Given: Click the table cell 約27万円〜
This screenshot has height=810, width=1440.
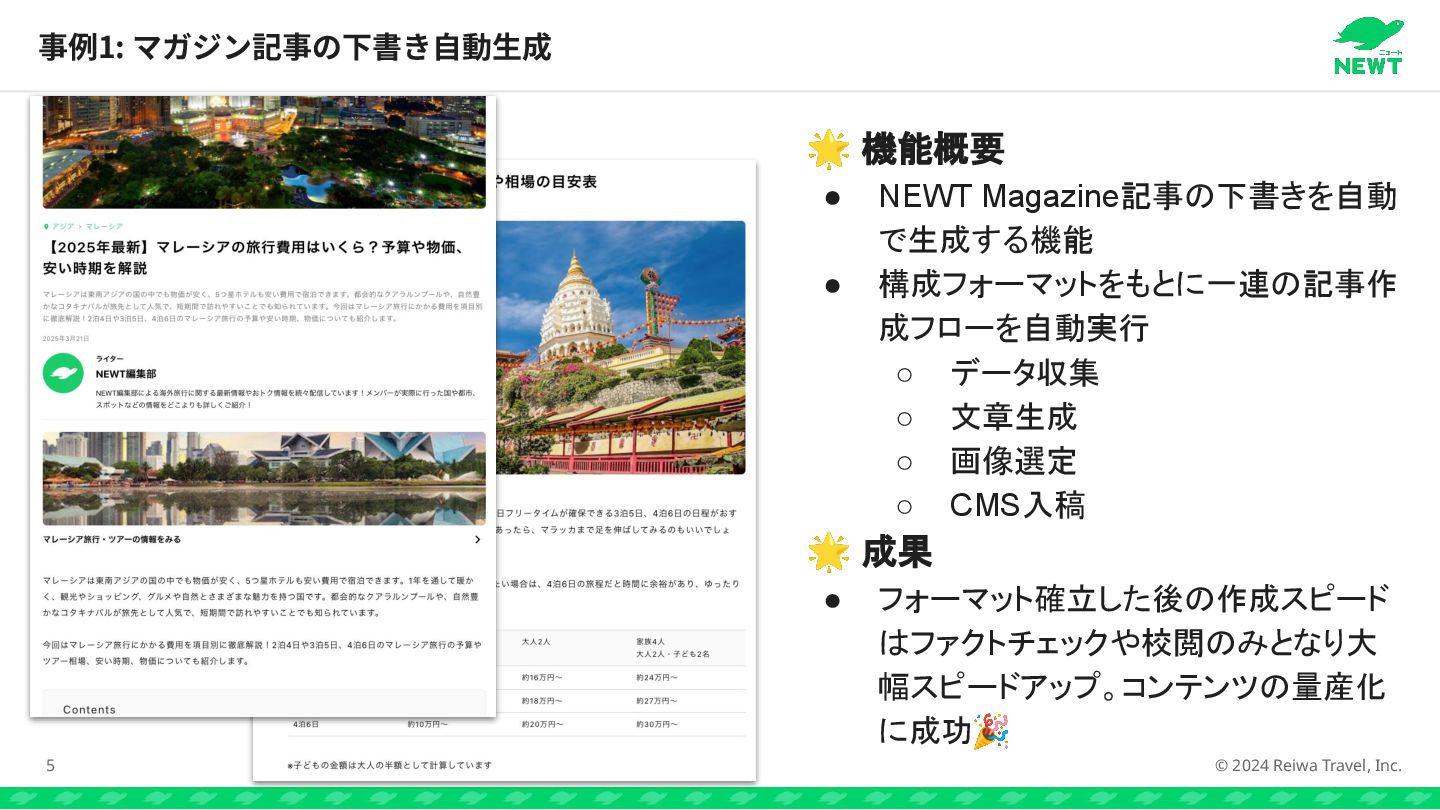Looking at the screenshot, I should click(656, 701).
